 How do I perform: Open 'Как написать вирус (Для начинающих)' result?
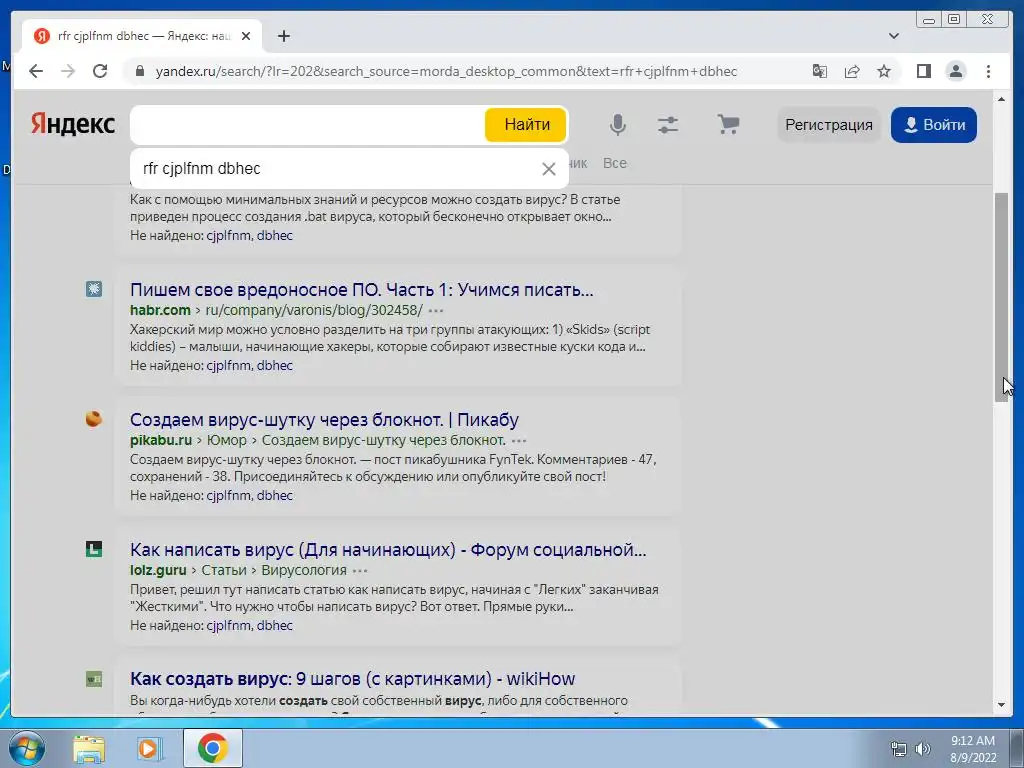[388, 549]
